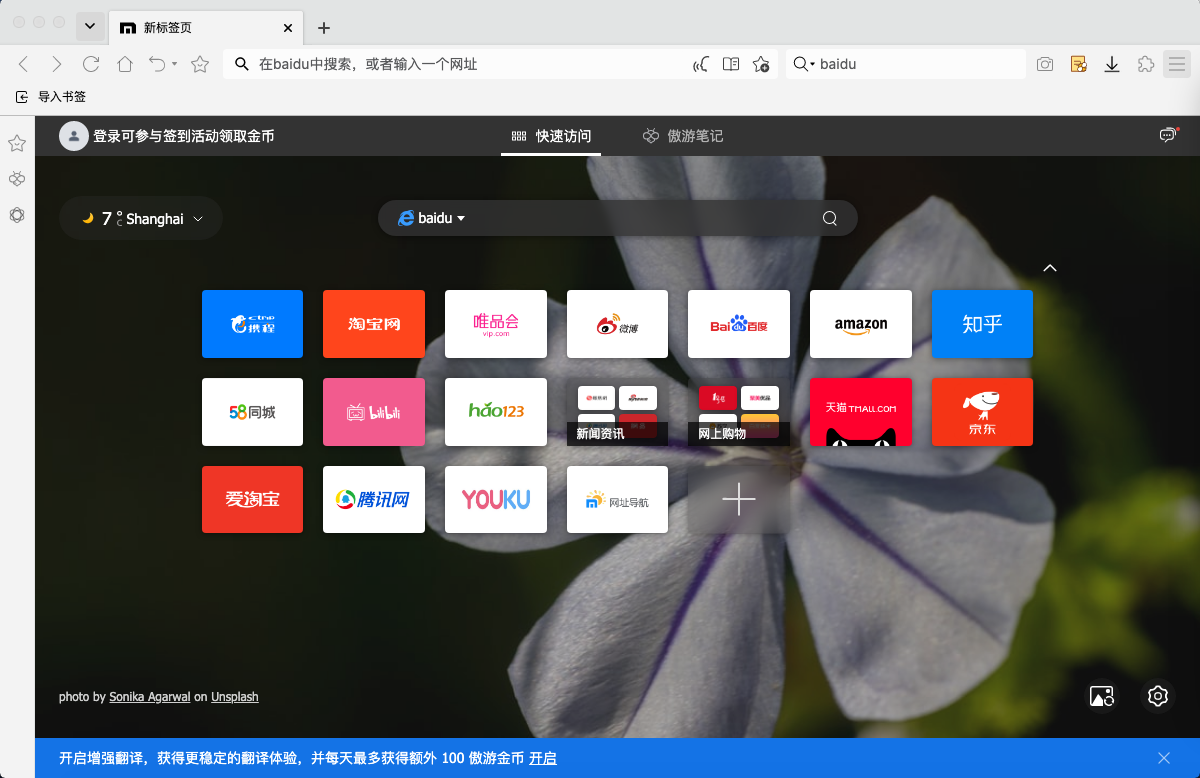Enable enhanced translation via the 开启 link
This screenshot has height=778, width=1200.
(543, 757)
